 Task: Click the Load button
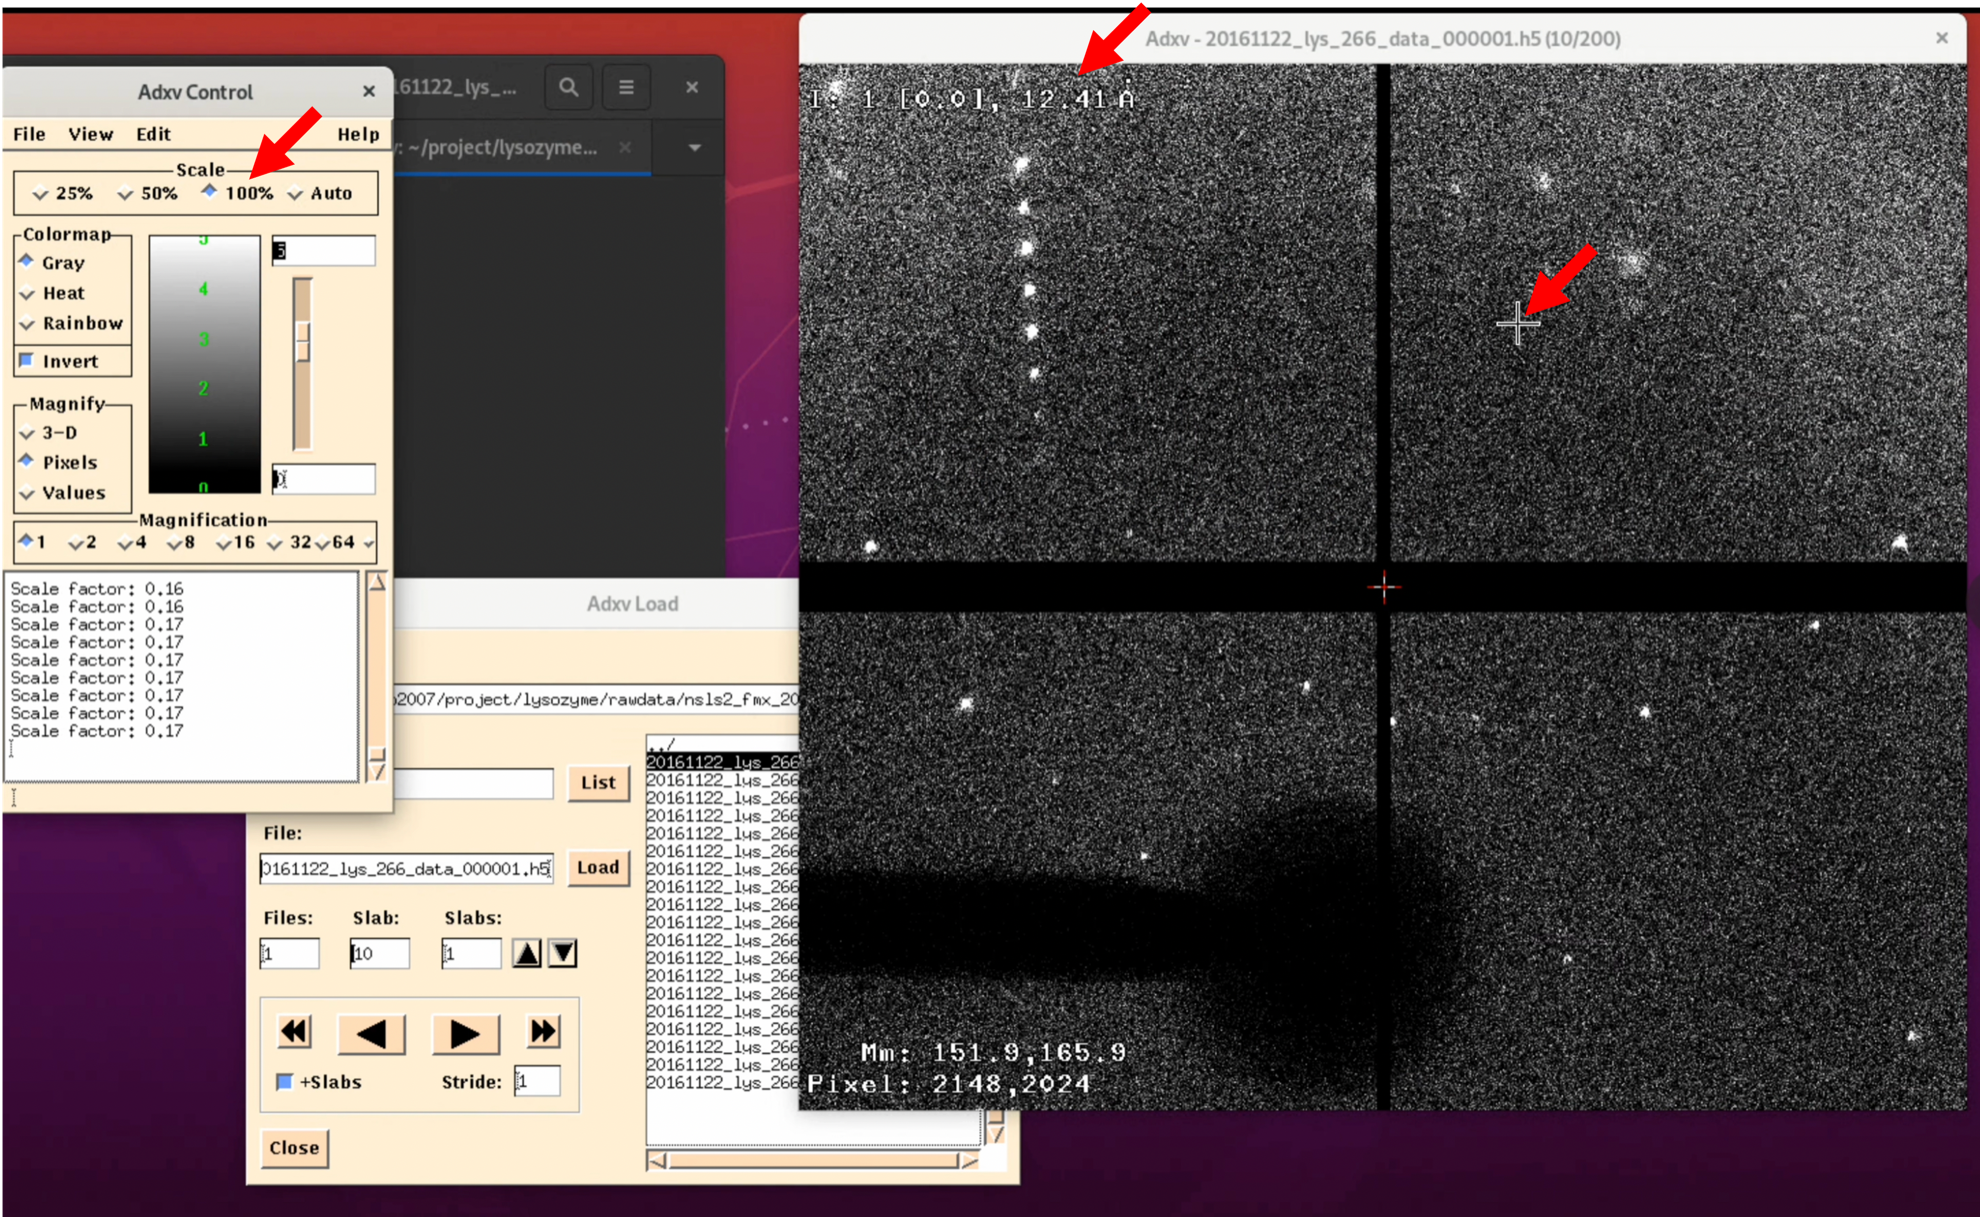point(597,867)
